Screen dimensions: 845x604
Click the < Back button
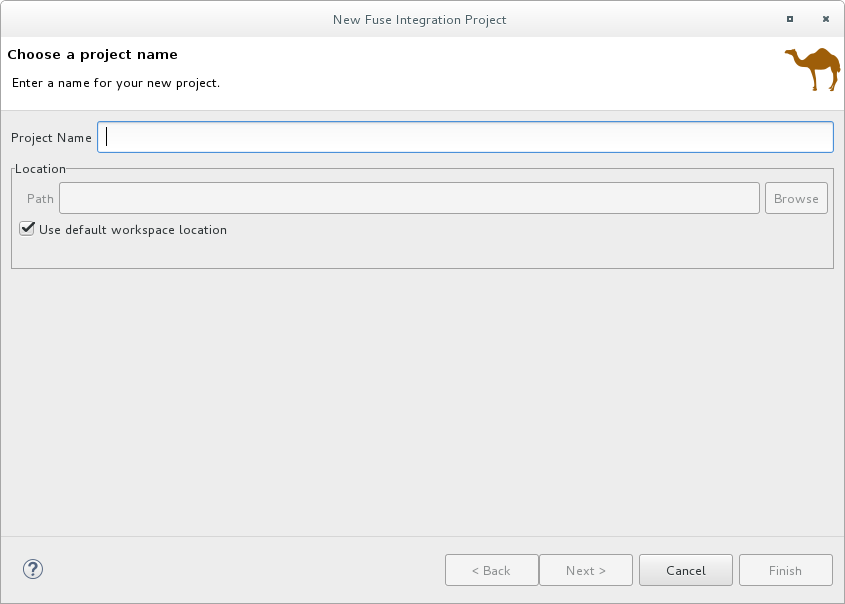491,570
